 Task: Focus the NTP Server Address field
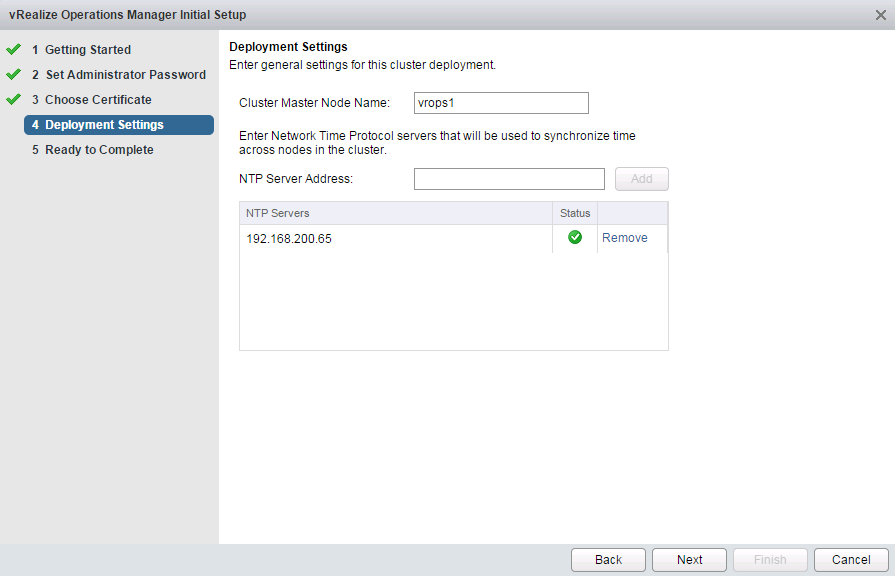click(x=509, y=179)
